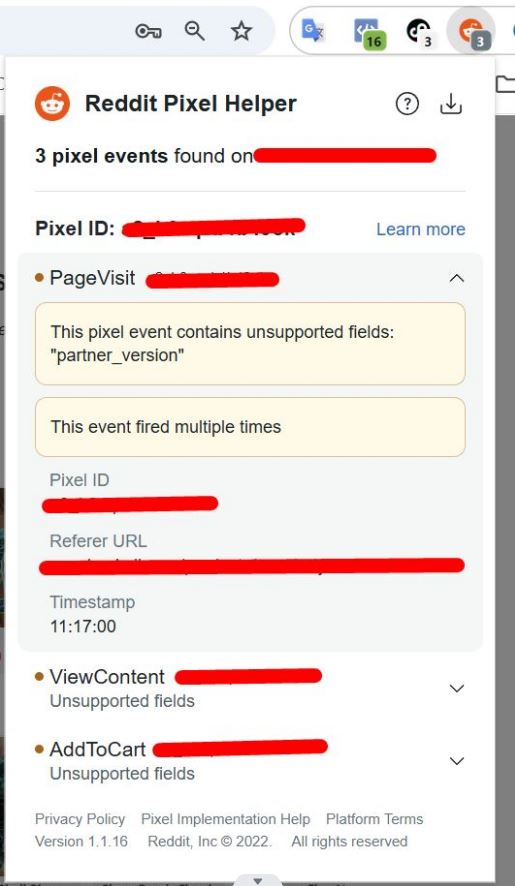Image resolution: width=515 pixels, height=886 pixels.
Task: Click the Reddit logo in popup header
Action: point(52,104)
